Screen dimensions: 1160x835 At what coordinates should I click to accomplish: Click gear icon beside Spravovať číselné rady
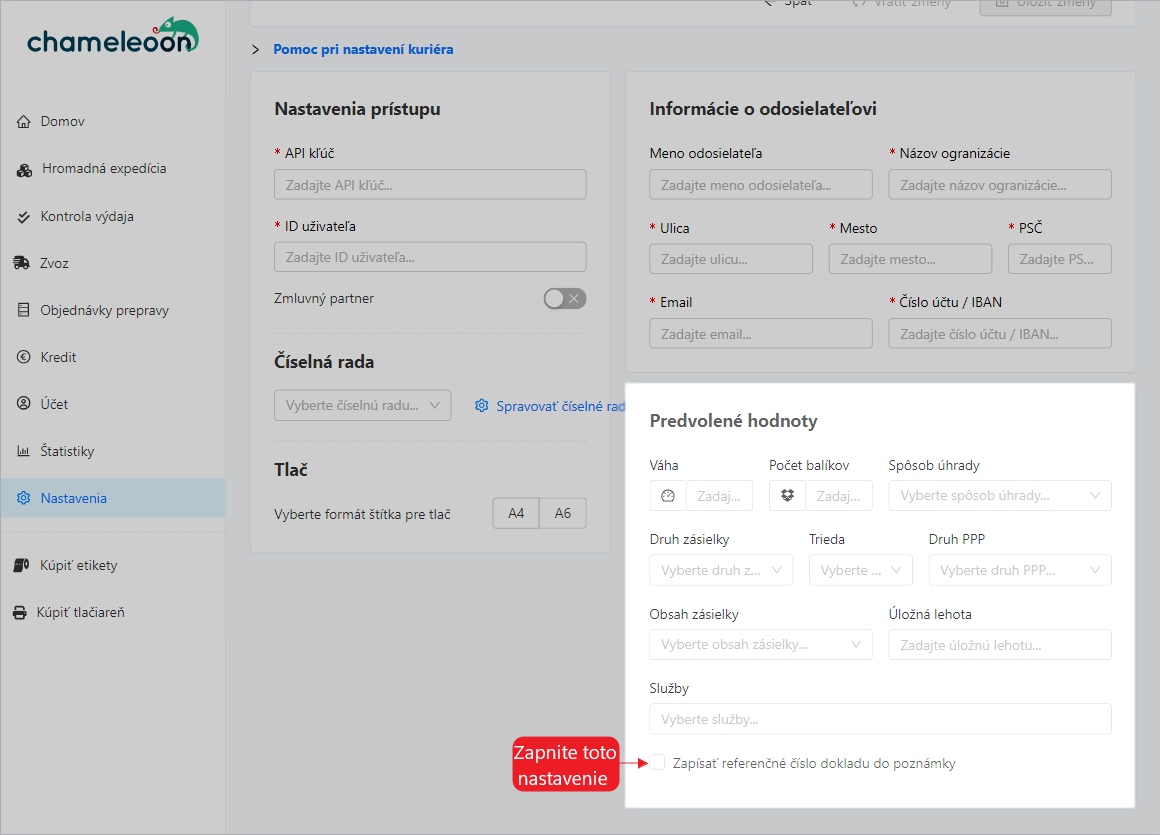click(x=482, y=406)
